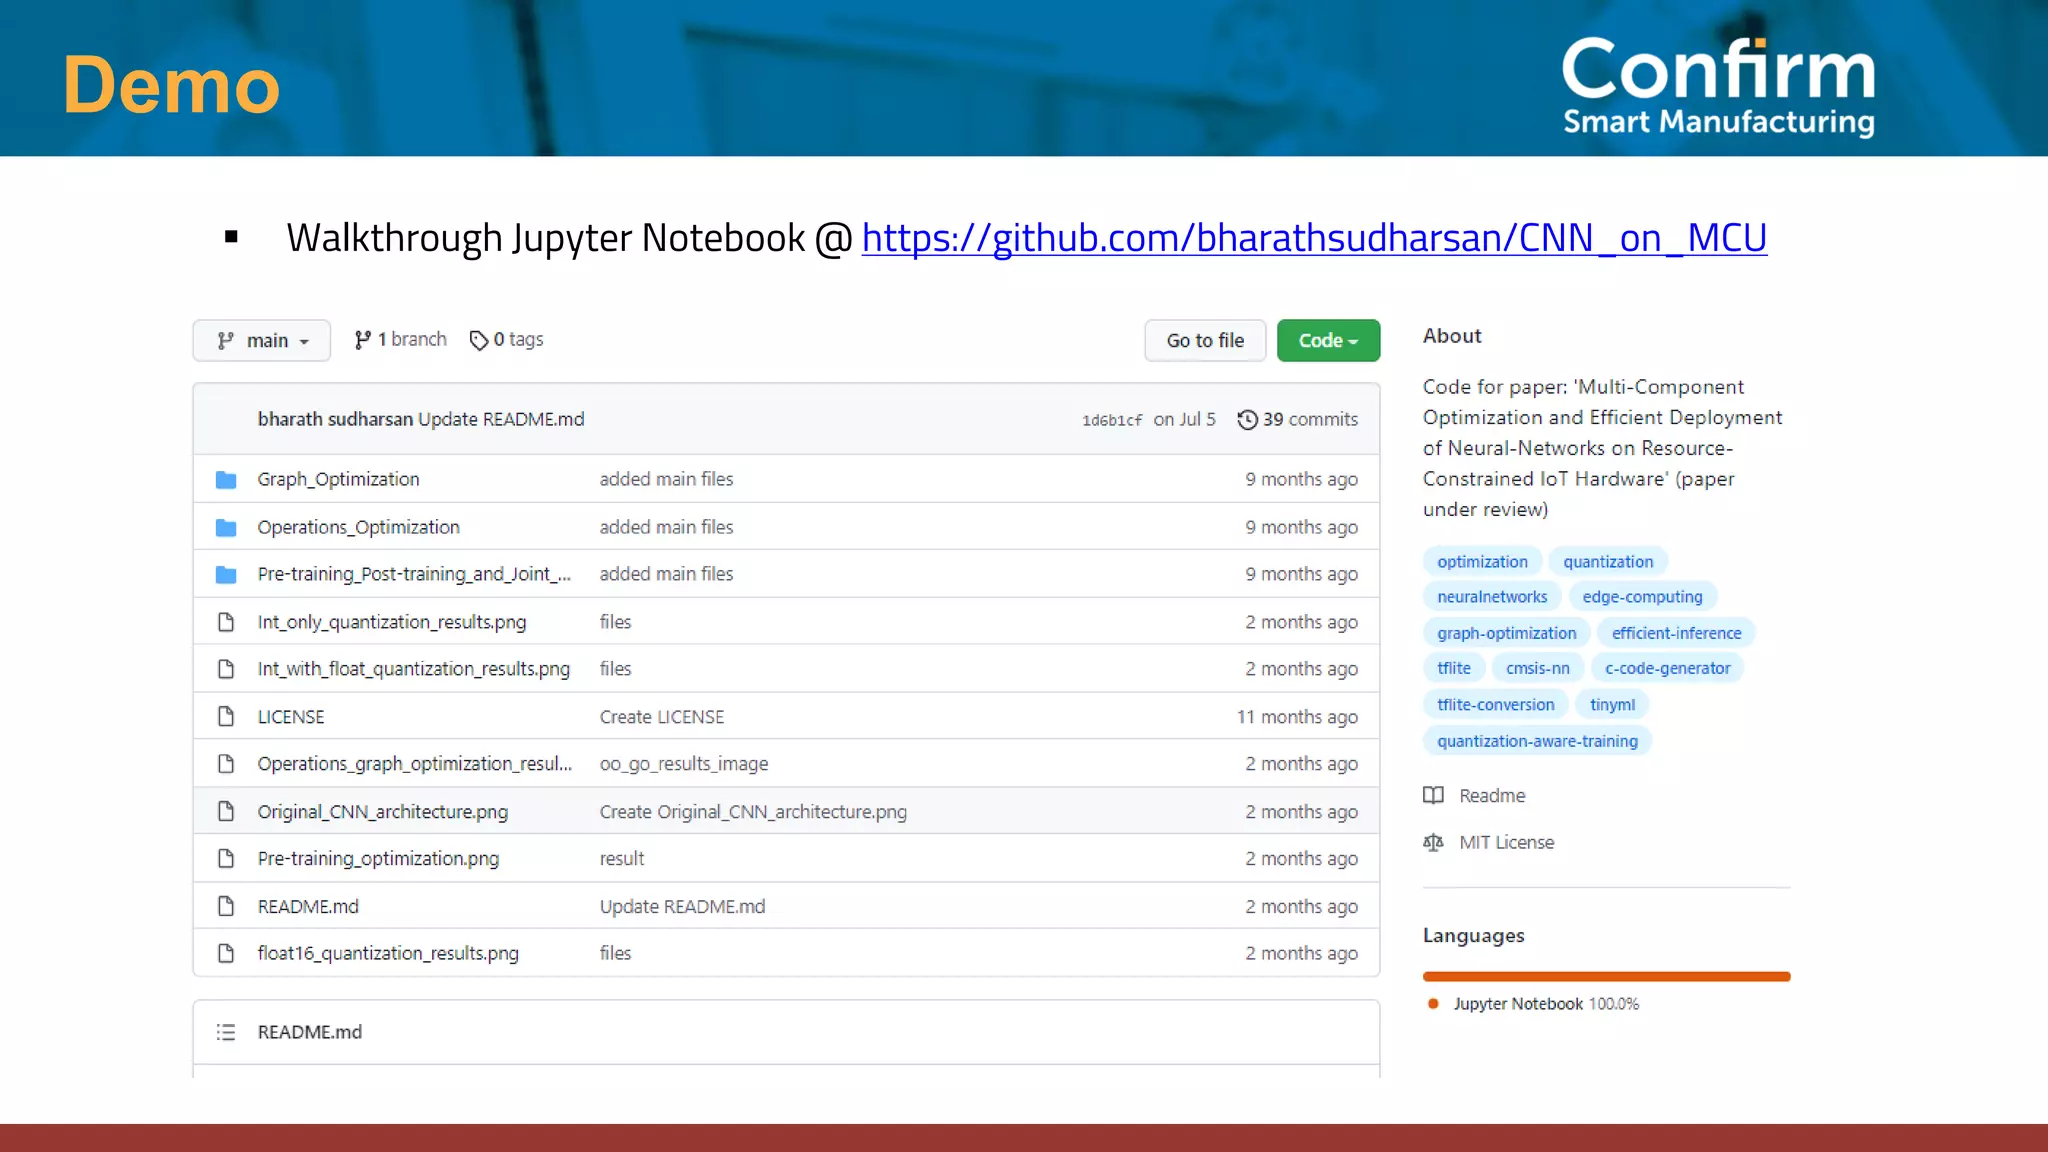Click the Readme book icon in About
2048x1152 pixels.
[1433, 796]
